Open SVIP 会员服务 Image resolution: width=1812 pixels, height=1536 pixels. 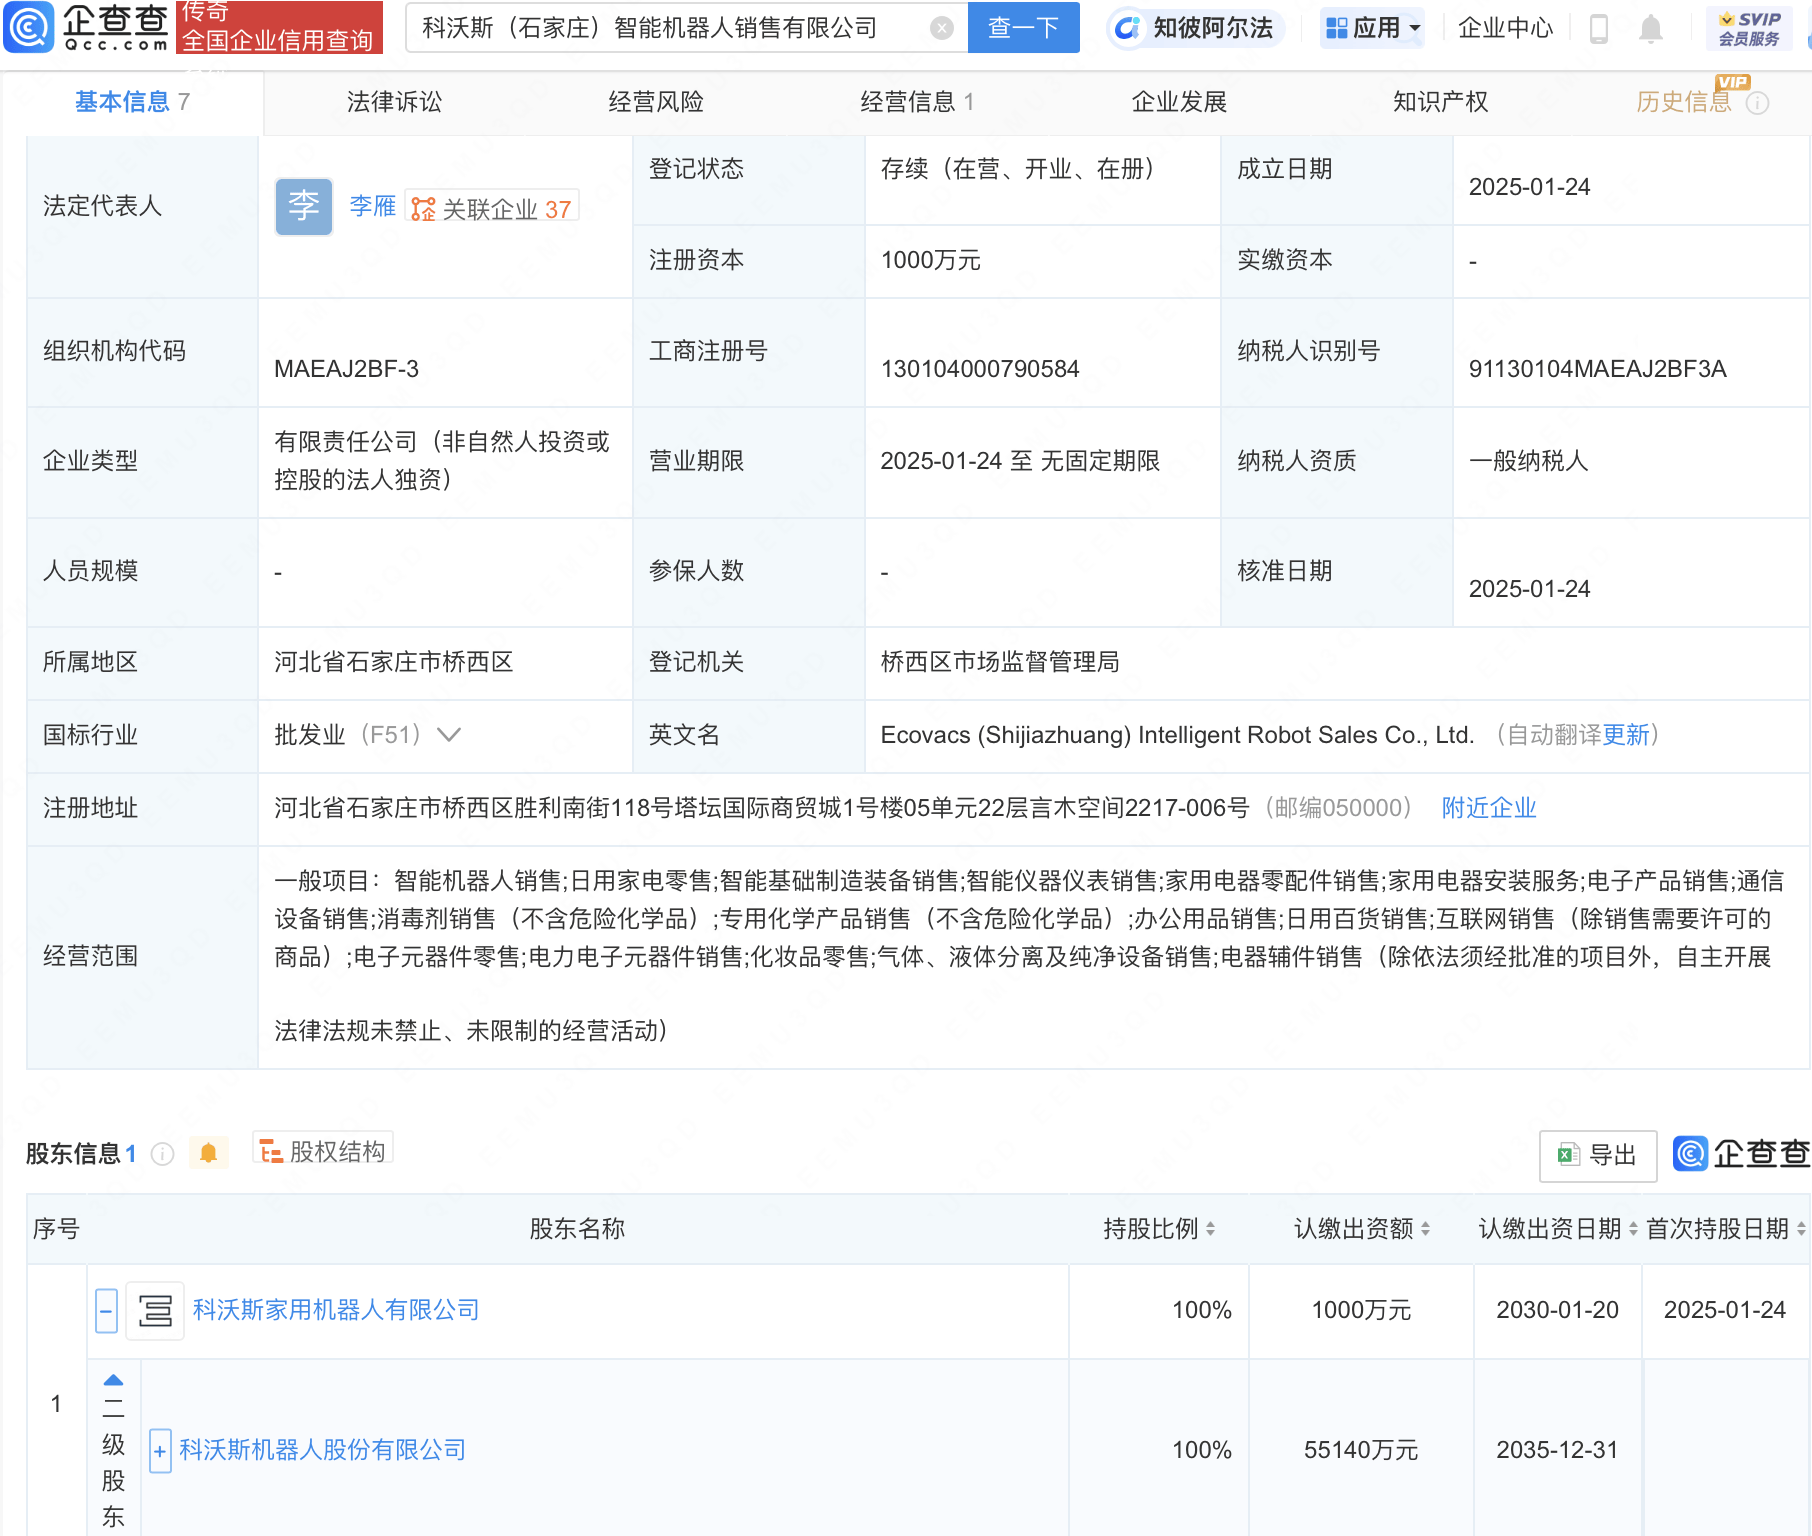point(1749,28)
